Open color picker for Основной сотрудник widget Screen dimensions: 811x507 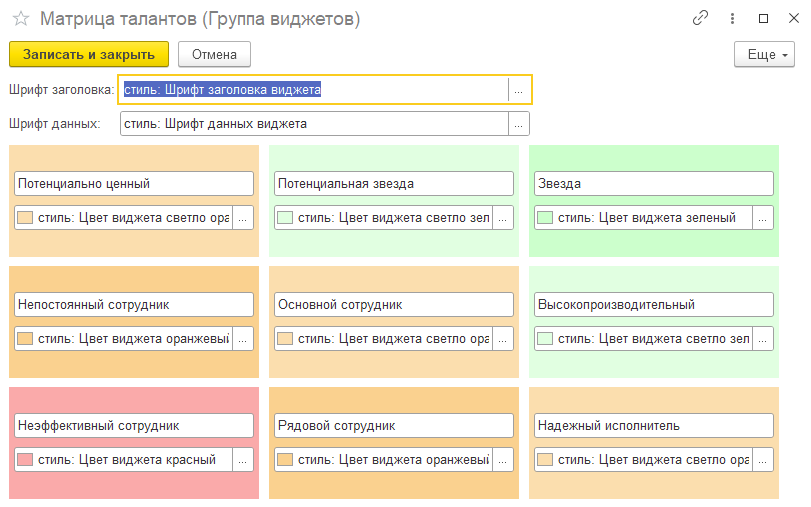(x=503, y=339)
